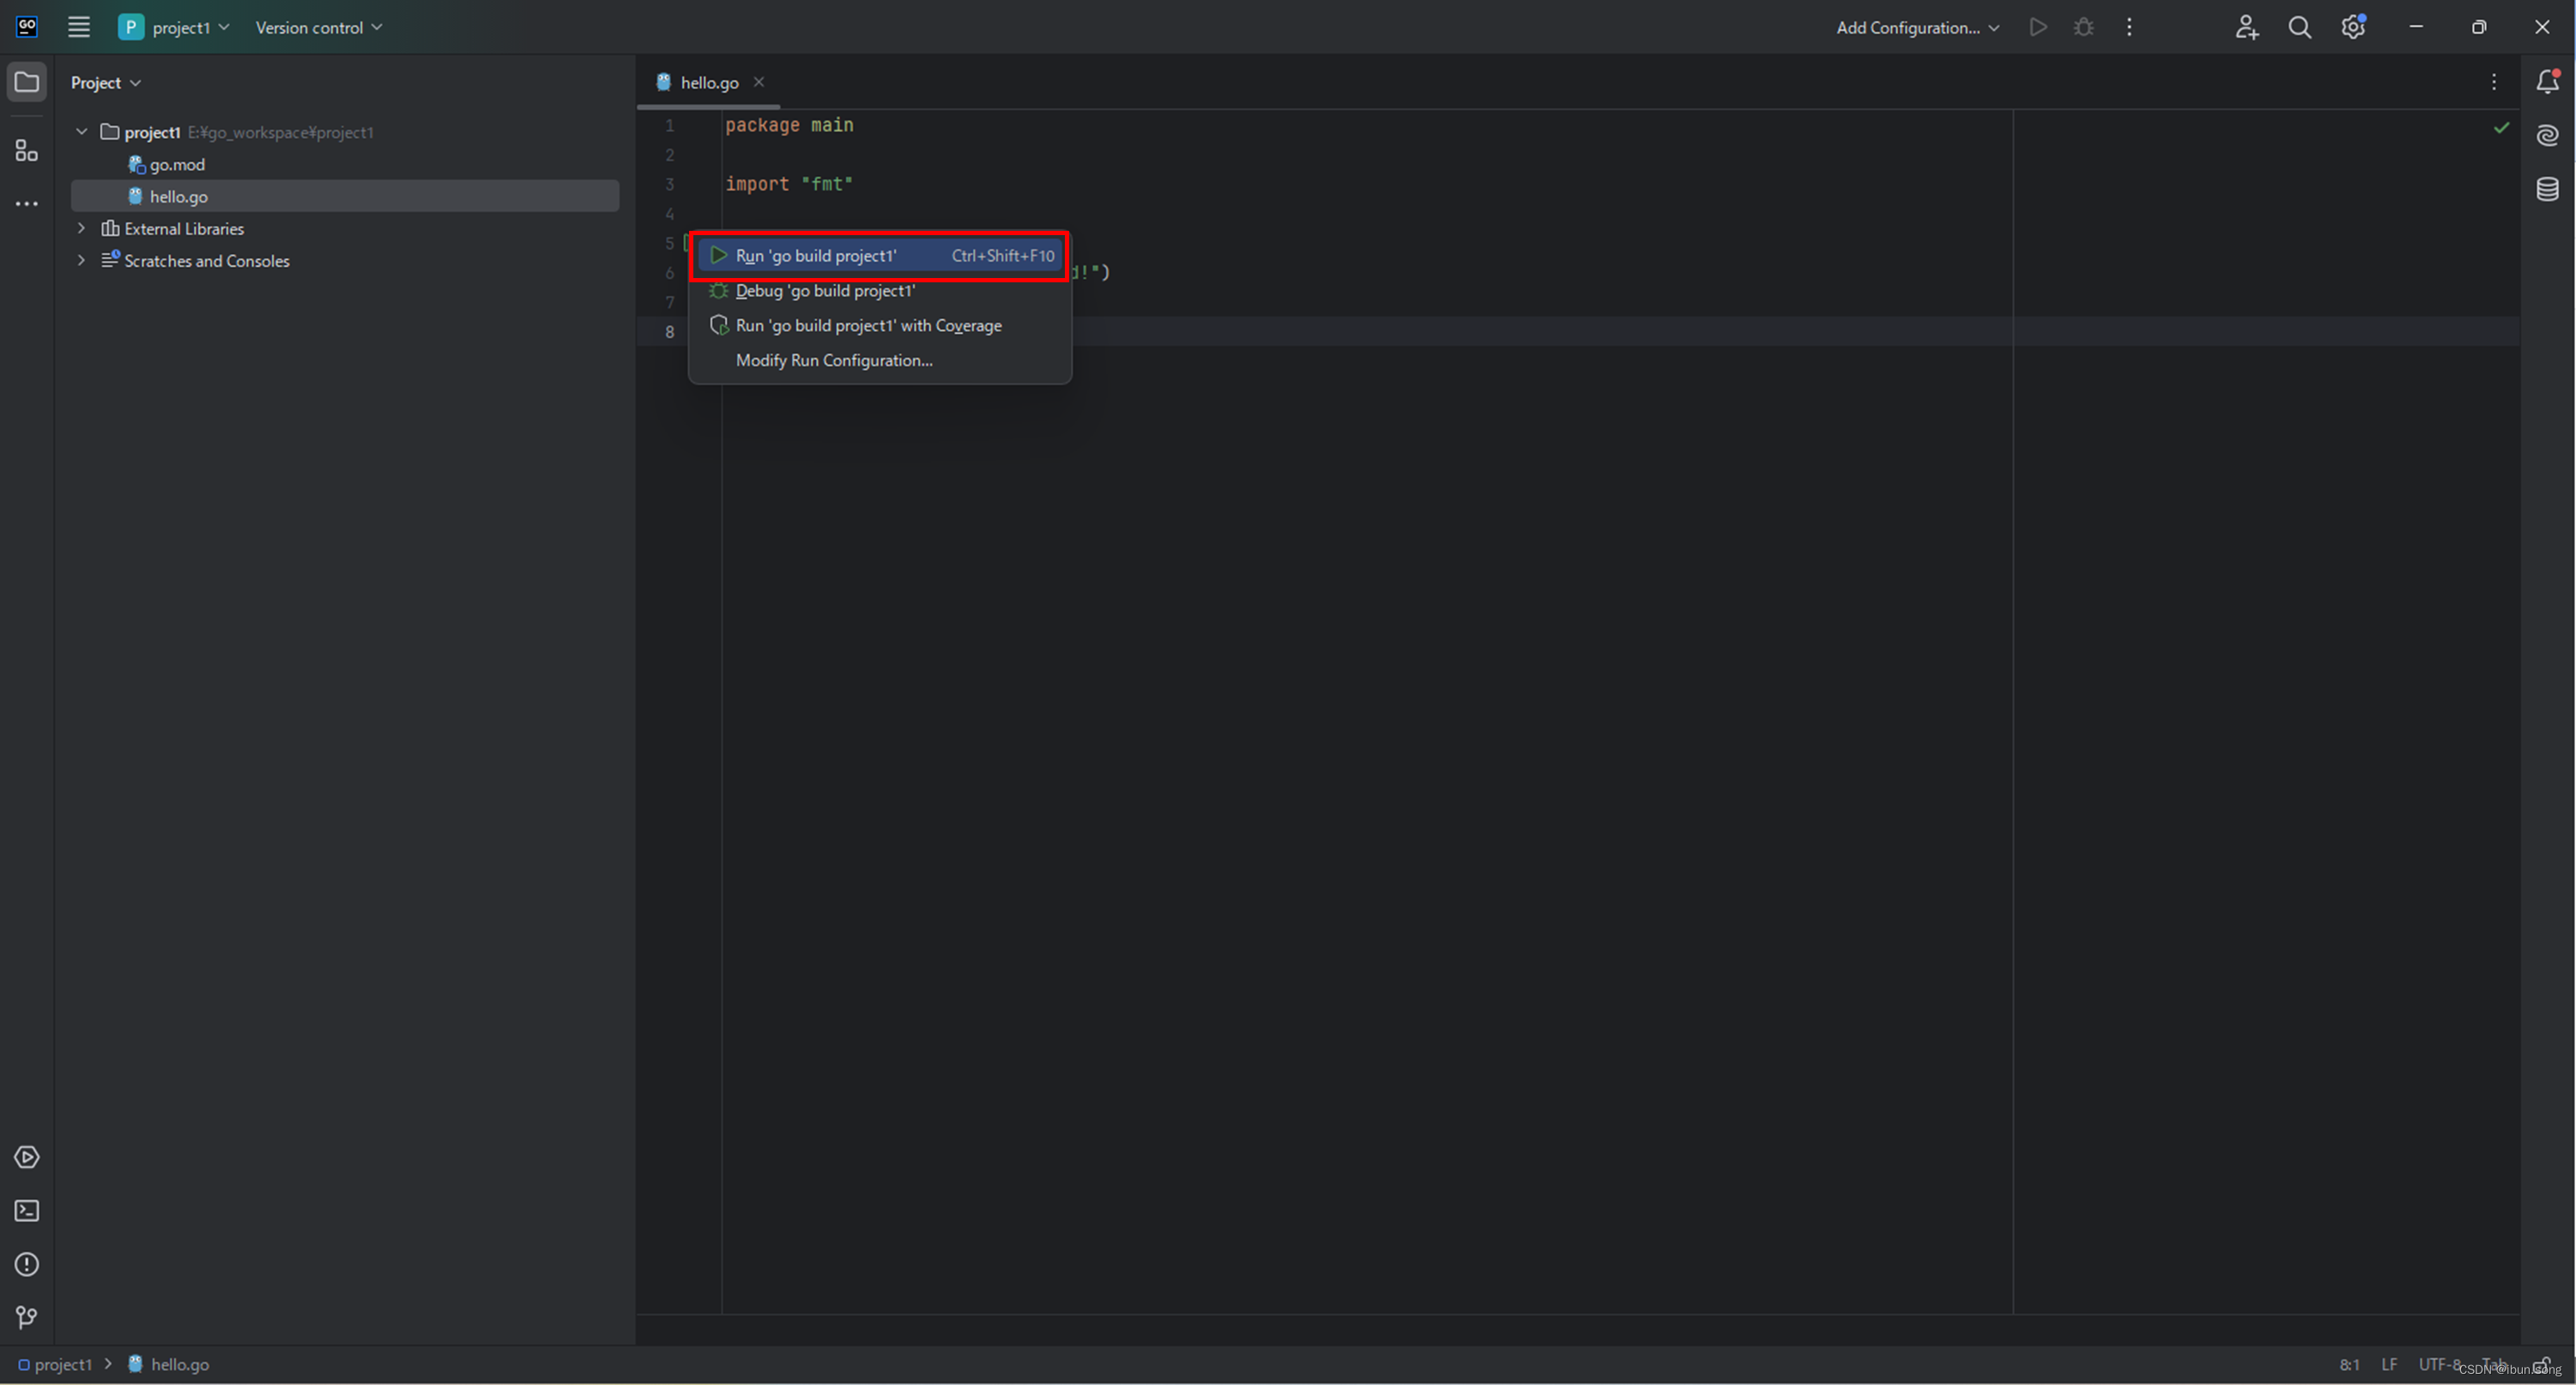This screenshot has height=1385, width=2576.
Task: Show the Problems tool window
Action: [27, 1264]
